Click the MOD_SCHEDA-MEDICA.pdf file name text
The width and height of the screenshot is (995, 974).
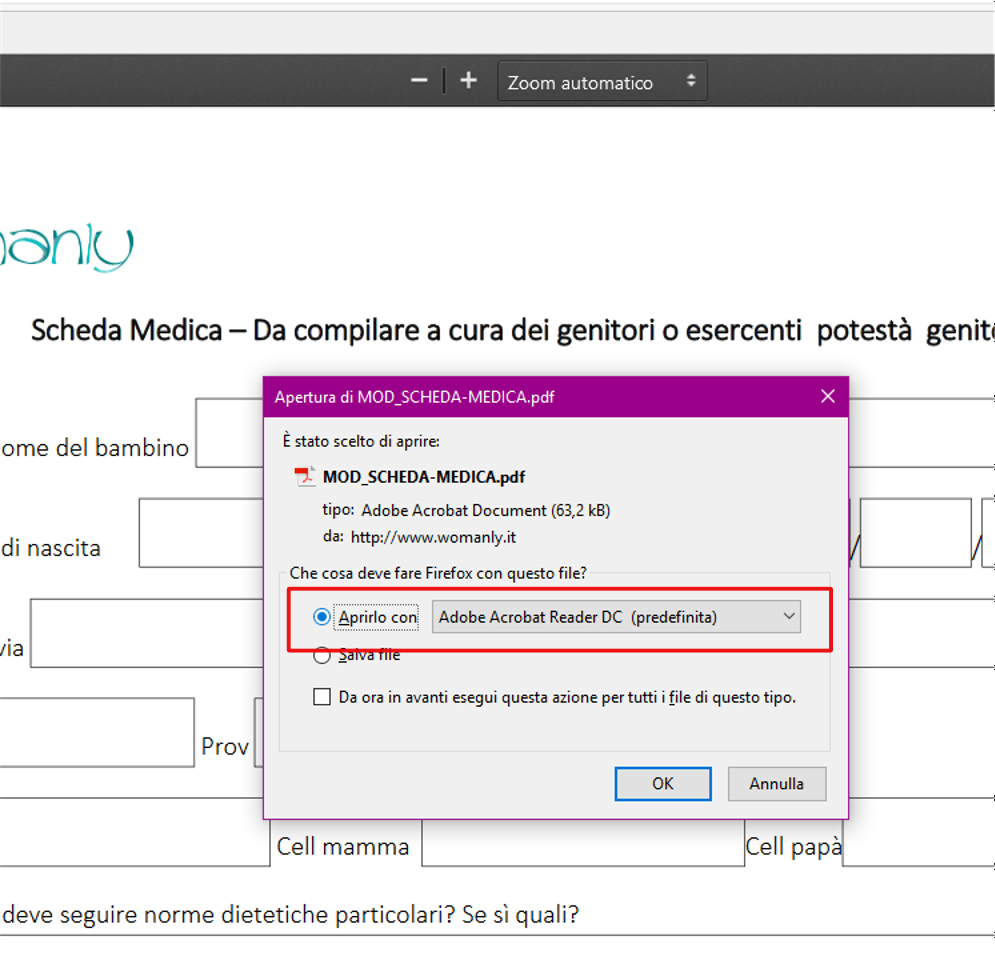[424, 477]
